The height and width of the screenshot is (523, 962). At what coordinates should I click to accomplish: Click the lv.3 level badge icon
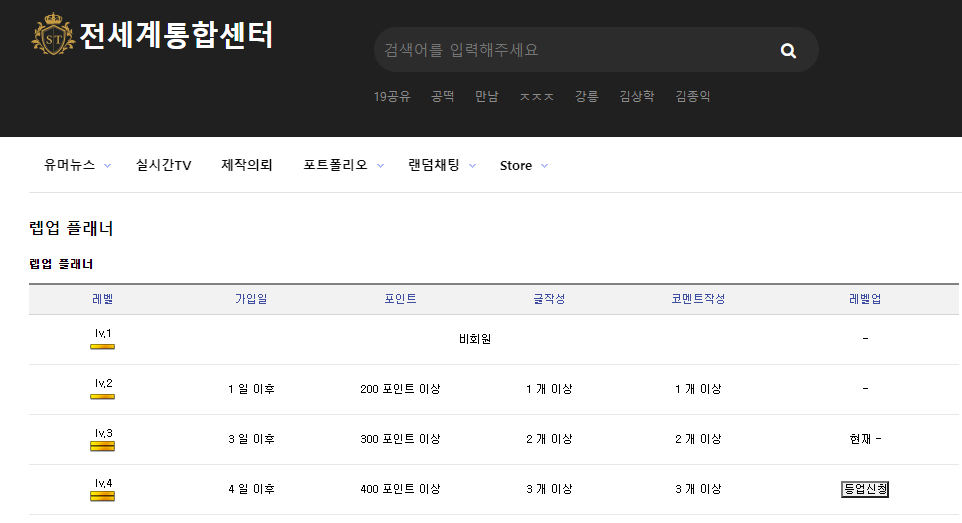102,446
